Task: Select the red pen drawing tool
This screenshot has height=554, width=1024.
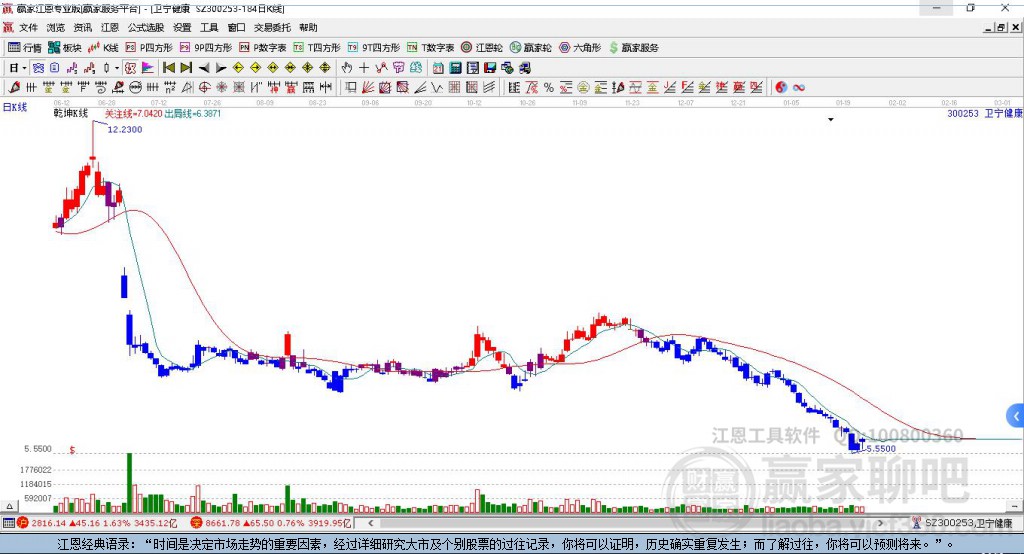Action: [14, 88]
